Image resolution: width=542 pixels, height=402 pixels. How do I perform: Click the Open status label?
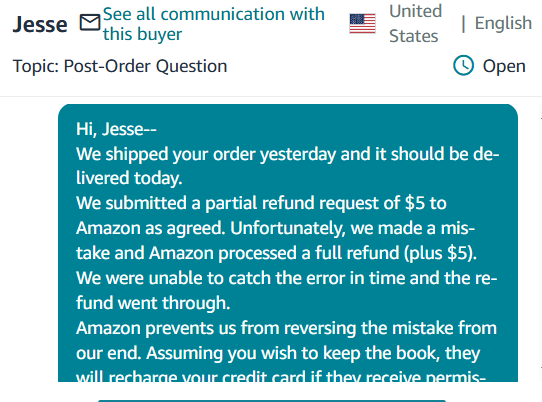click(504, 66)
